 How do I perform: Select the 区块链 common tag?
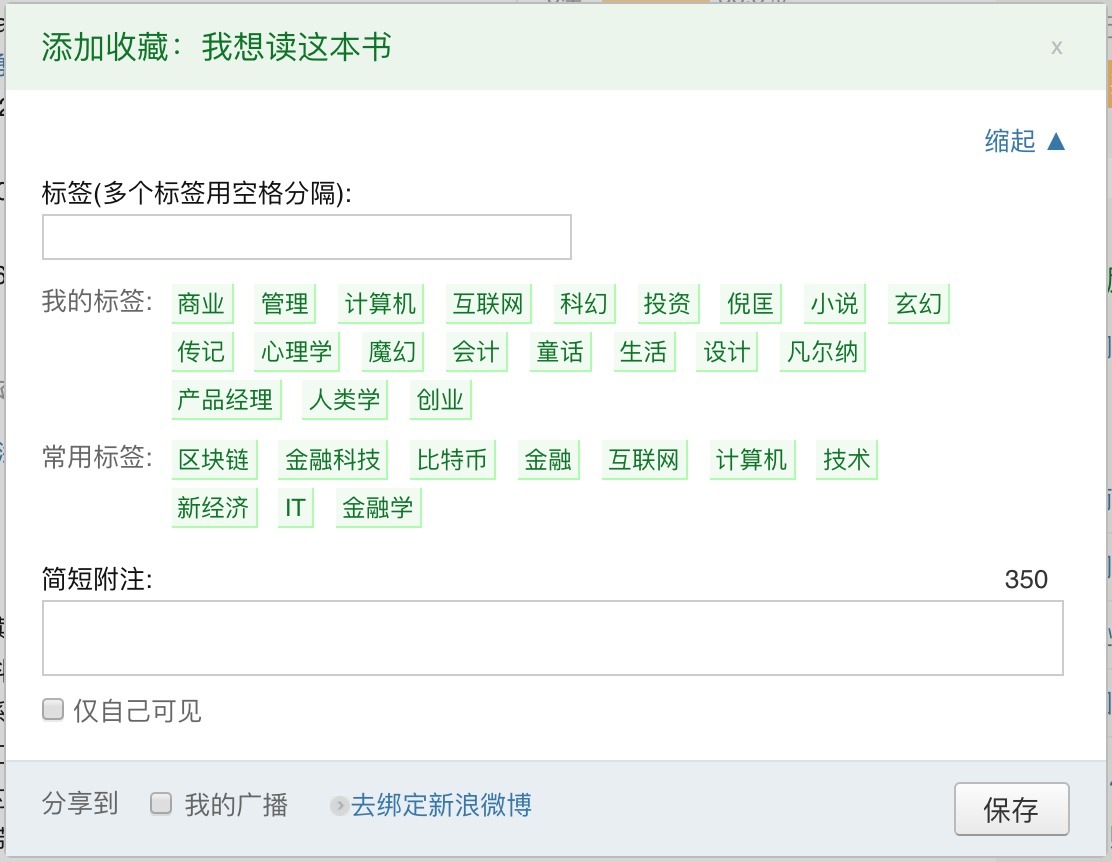point(213,460)
